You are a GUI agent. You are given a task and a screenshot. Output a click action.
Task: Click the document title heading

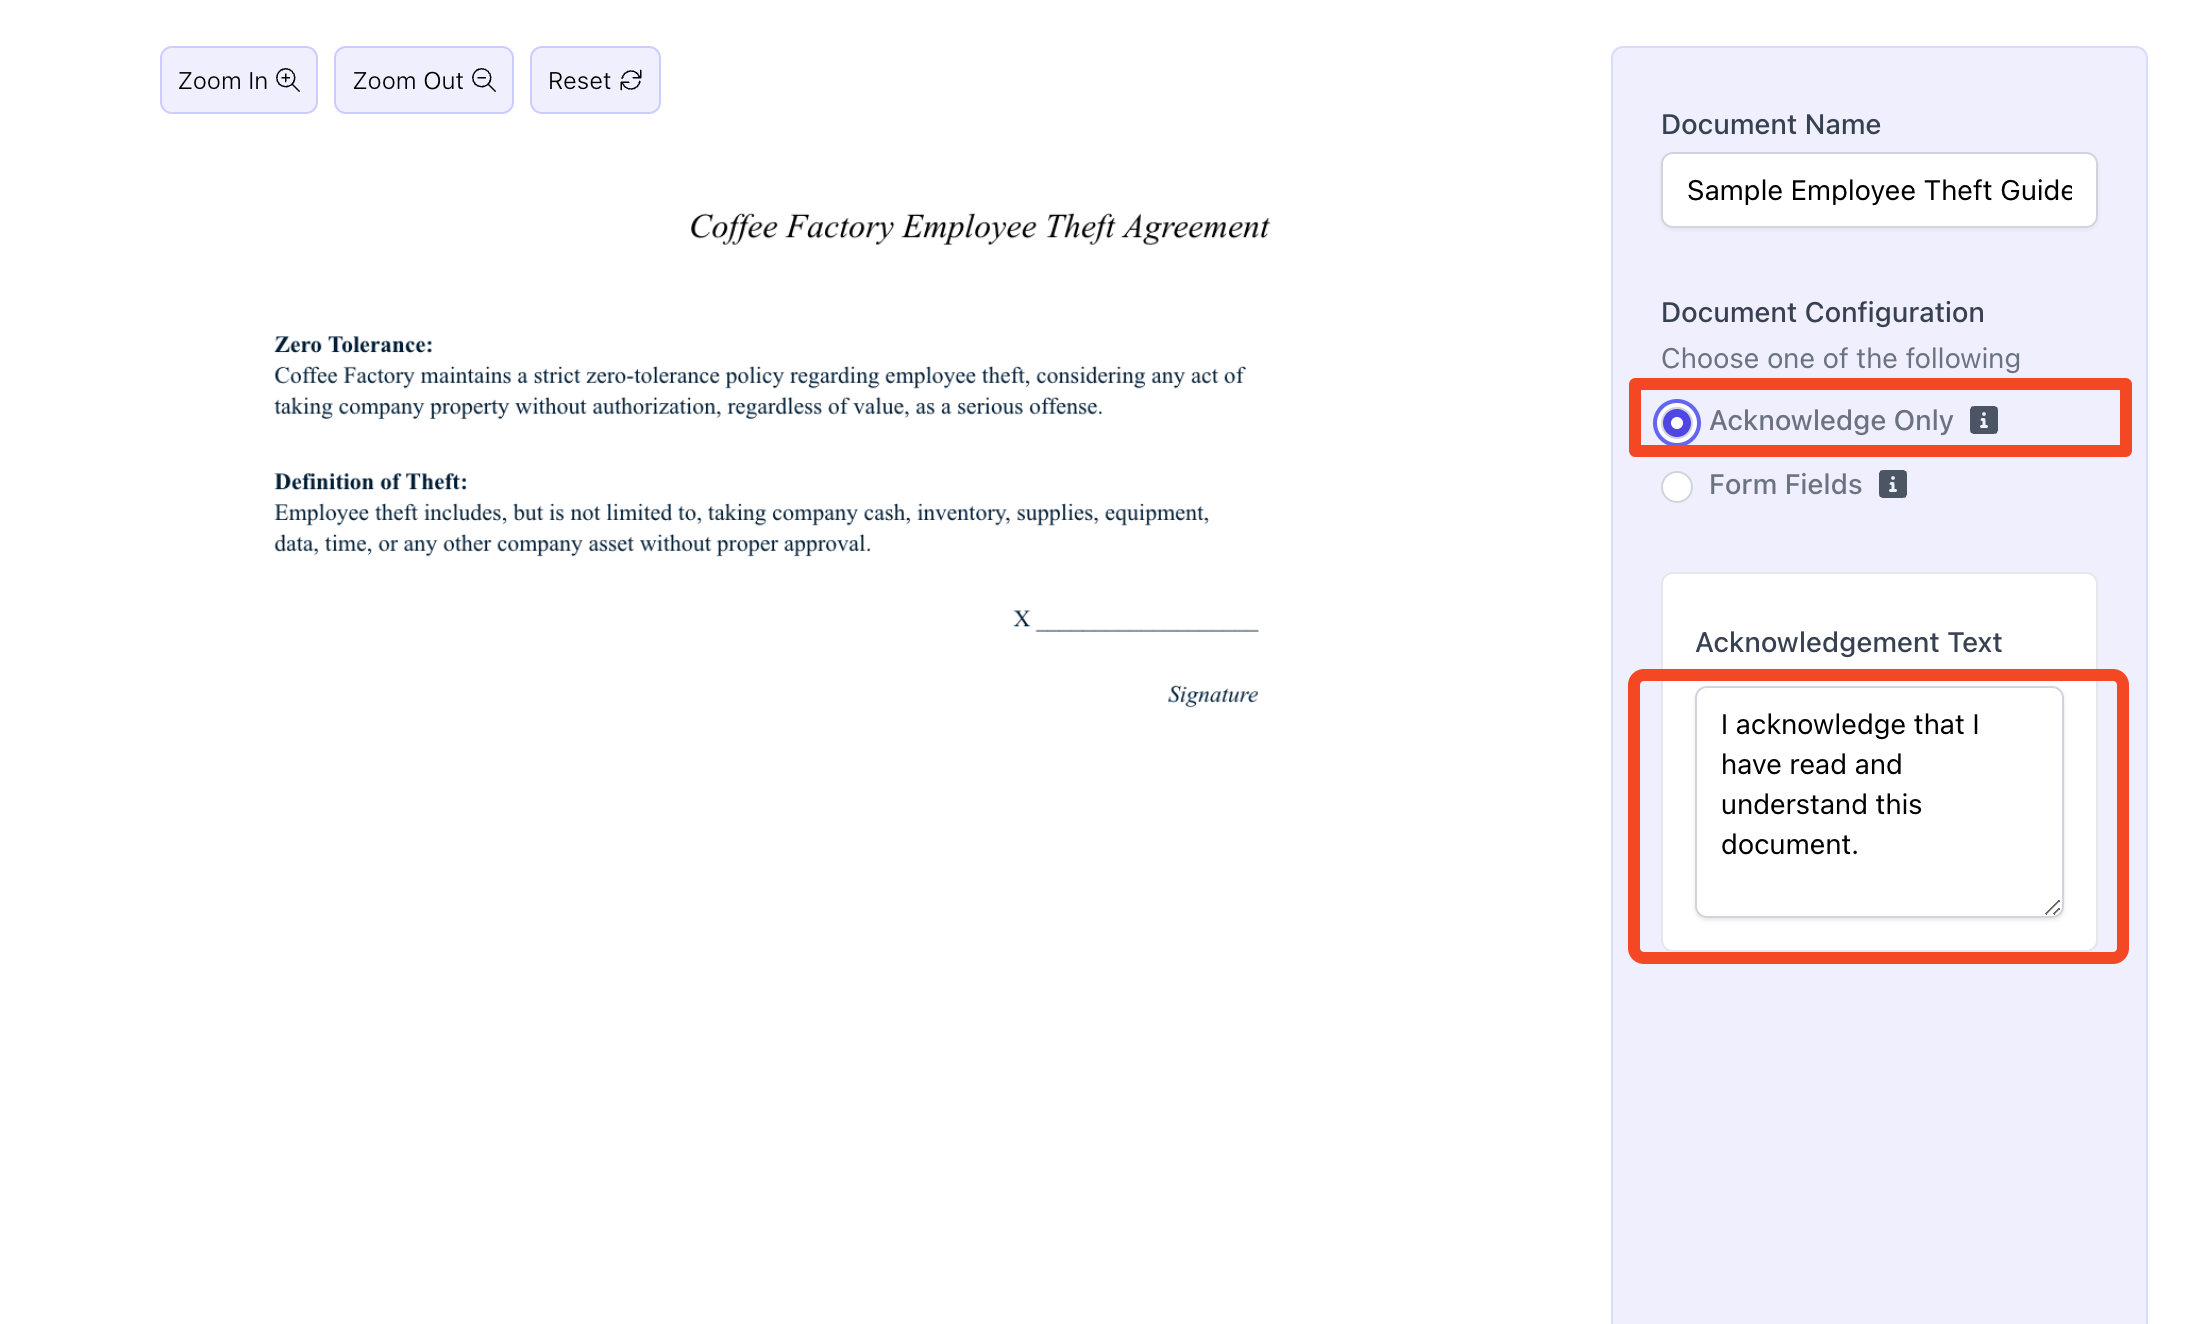click(x=978, y=227)
